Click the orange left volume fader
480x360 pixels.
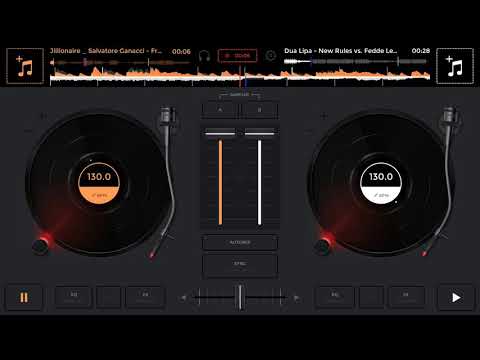point(220,182)
